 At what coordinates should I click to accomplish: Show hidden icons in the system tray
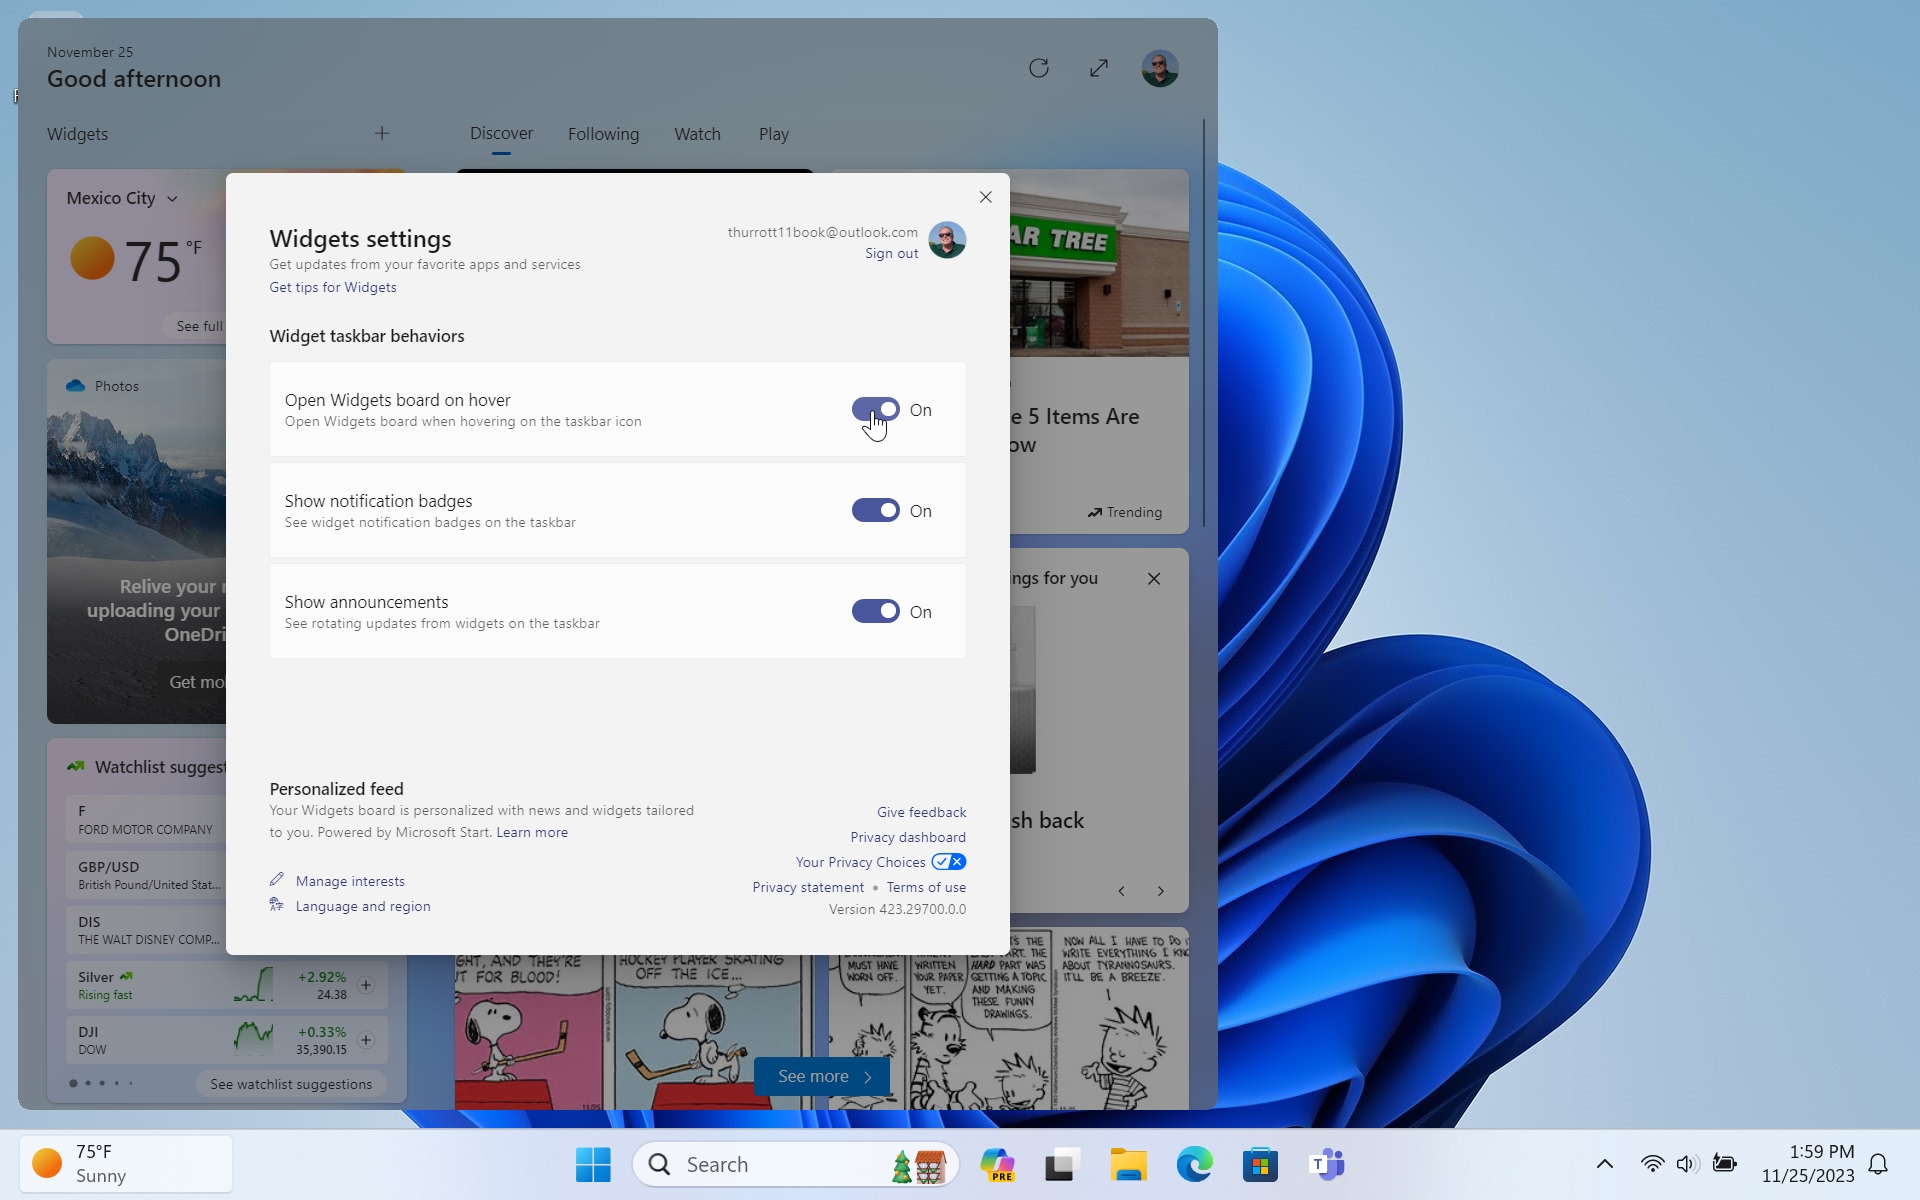1604,1164
